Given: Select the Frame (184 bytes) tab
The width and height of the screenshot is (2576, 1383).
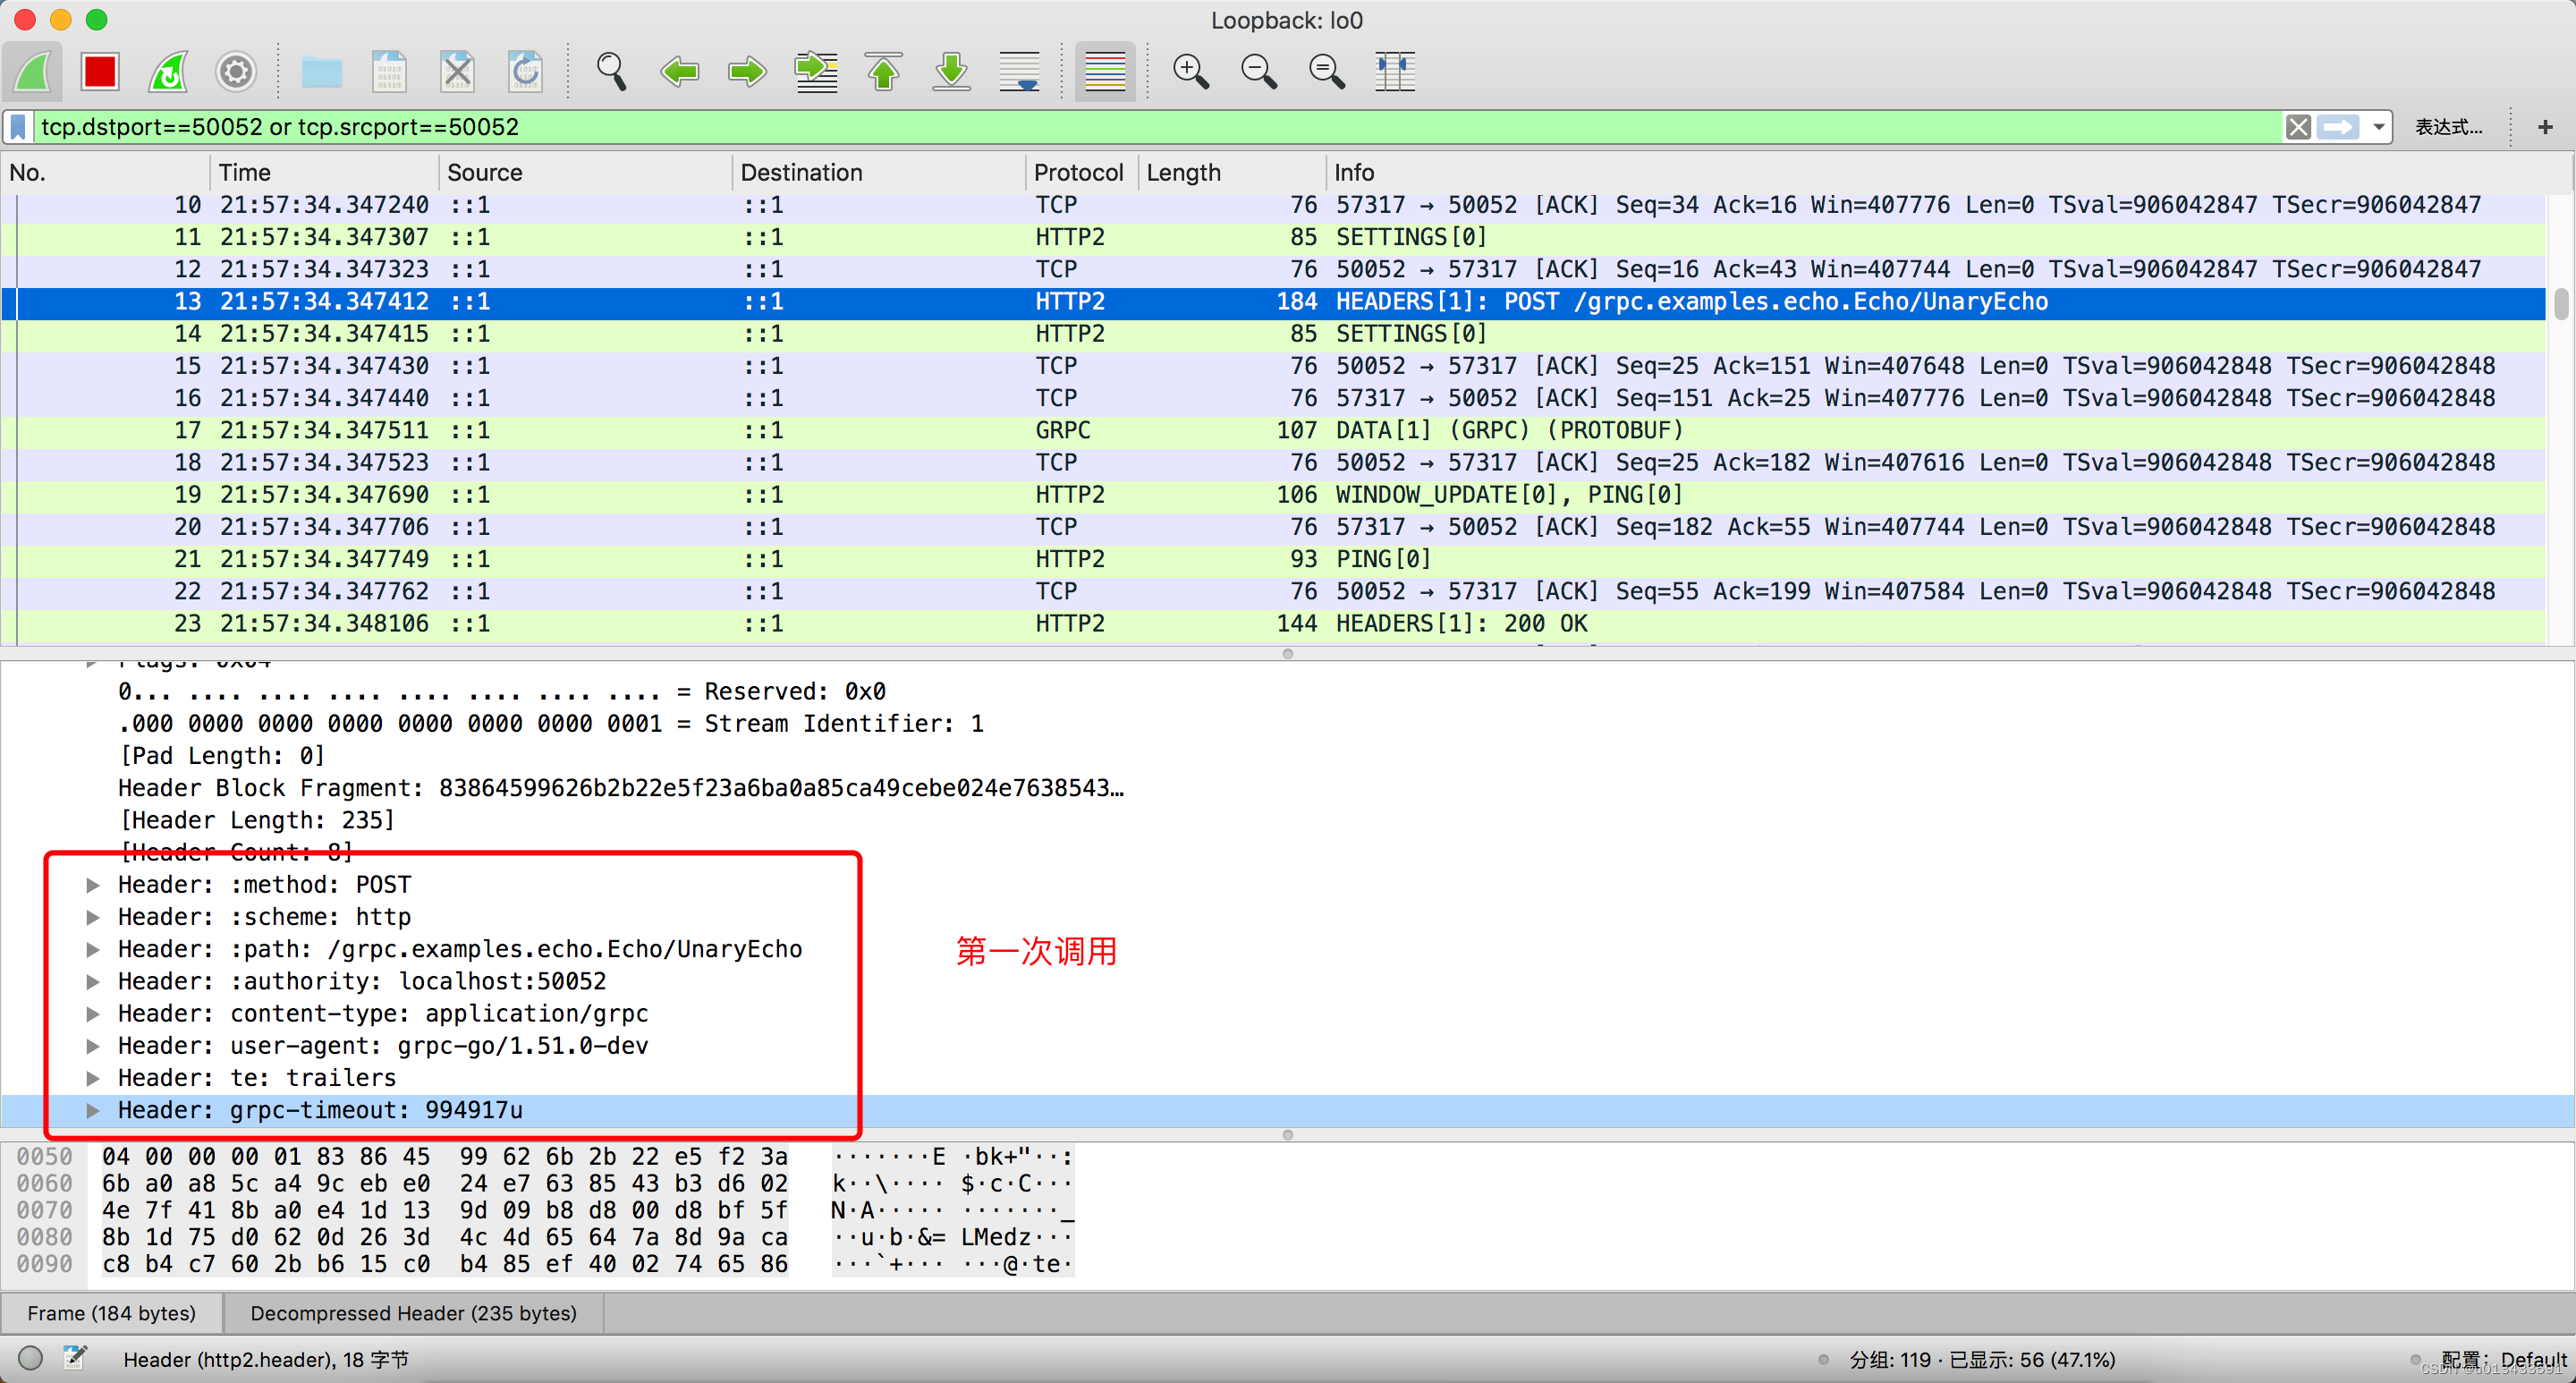Looking at the screenshot, I should (111, 1313).
